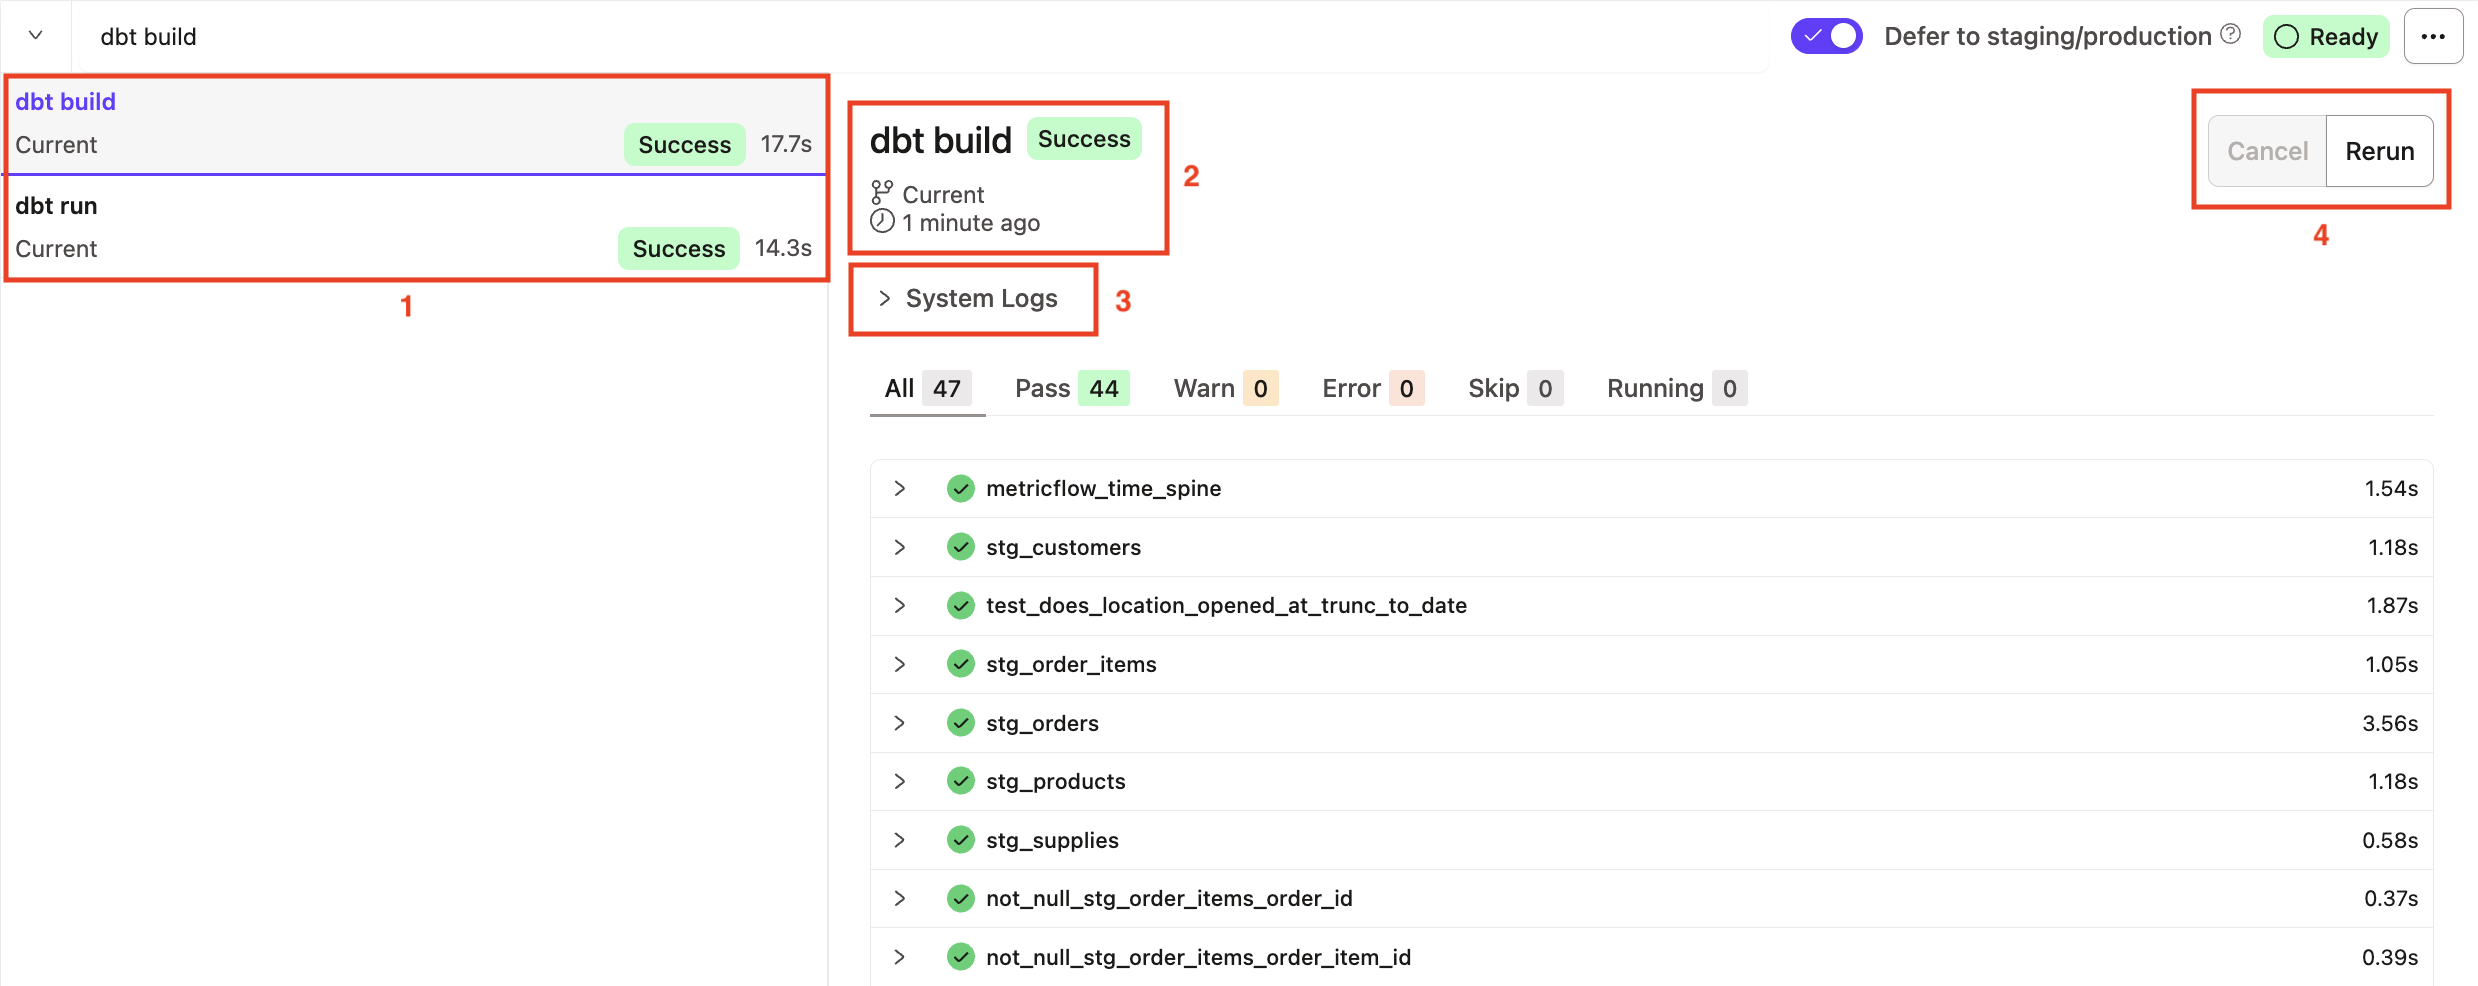Click the branch icon next to Current
2478x986 pixels.
(x=881, y=193)
